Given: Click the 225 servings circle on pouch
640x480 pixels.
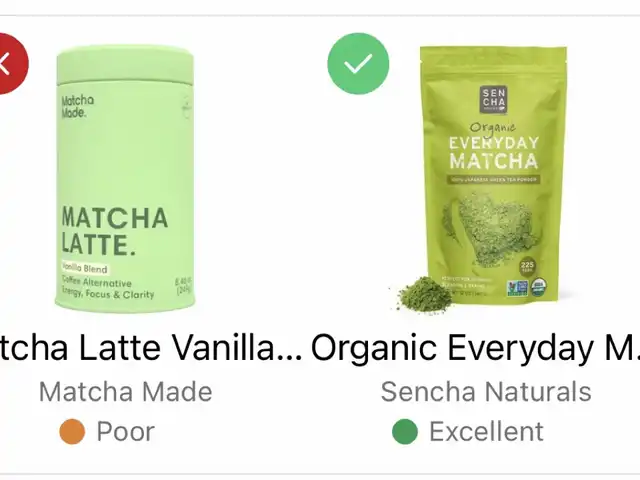Looking at the screenshot, I should click(x=527, y=267).
